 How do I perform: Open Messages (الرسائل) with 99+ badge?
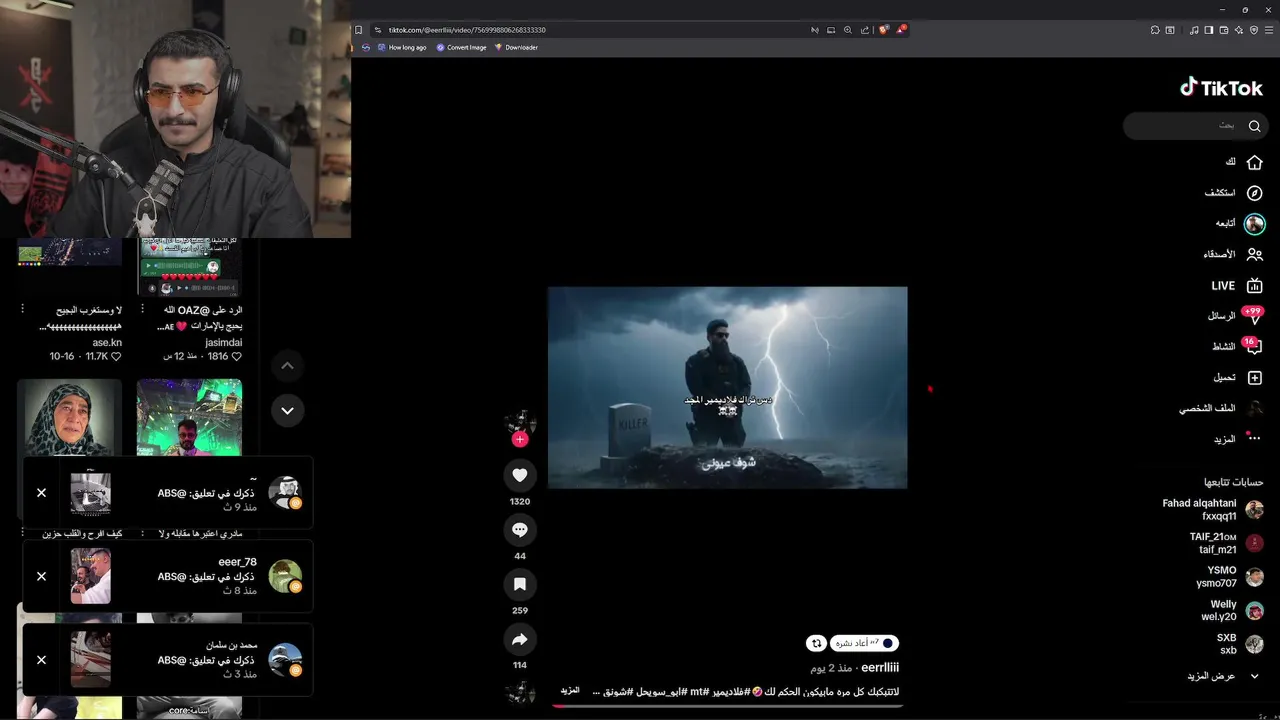coord(1235,316)
